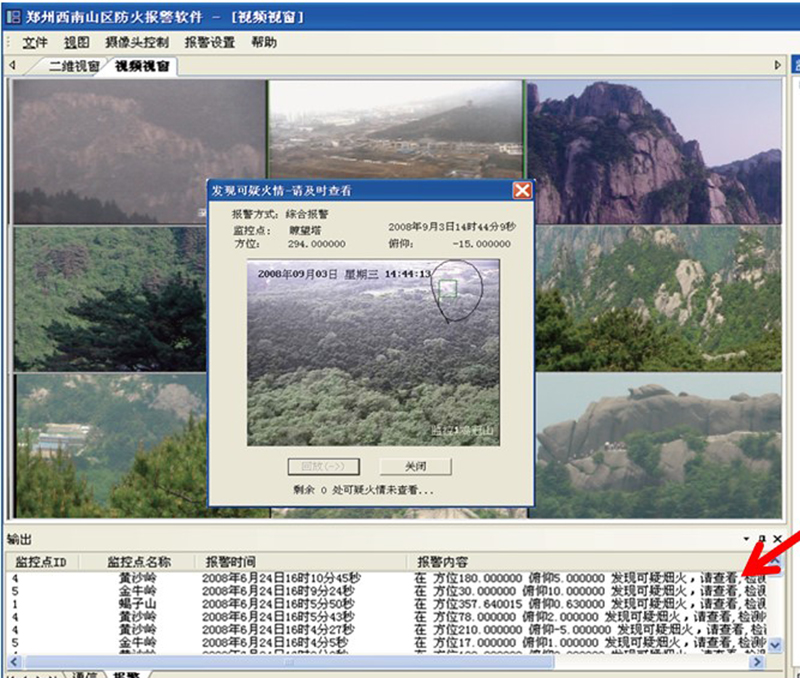Screen dimensions: 800x678
Task: Open the 输出 panel options dropdown arrow
Action: [x=747, y=539]
